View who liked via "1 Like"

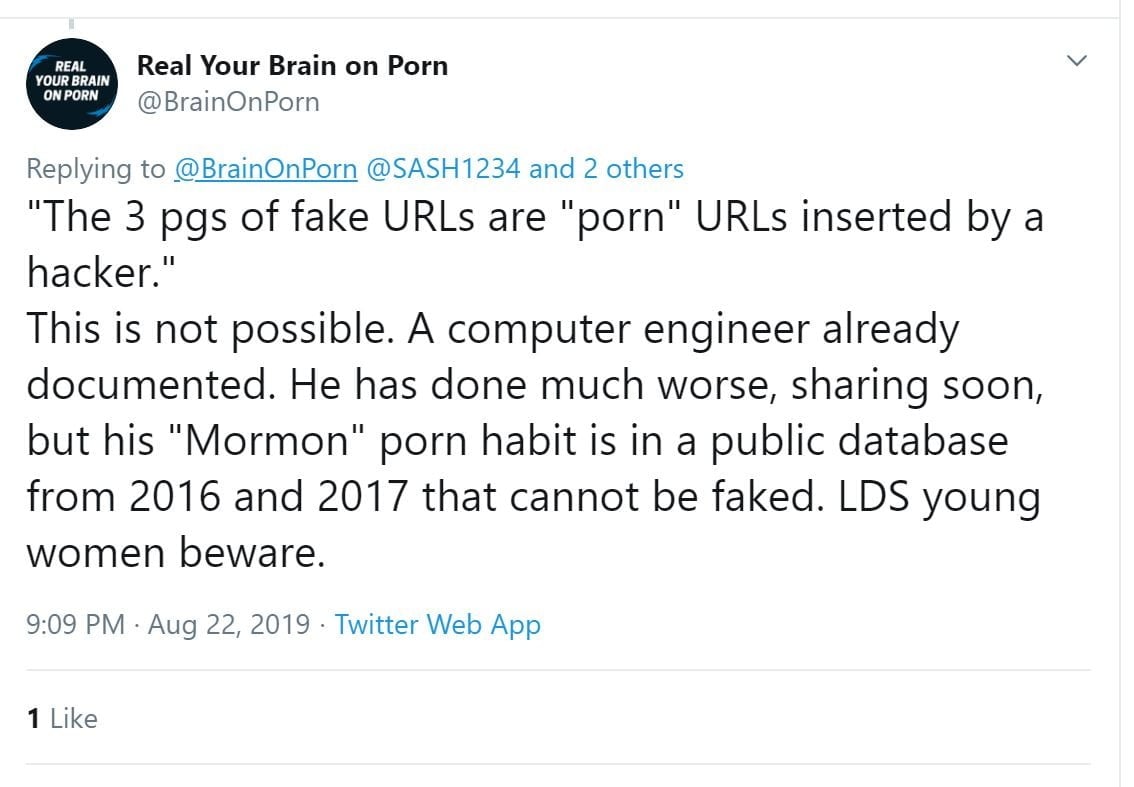[61, 718]
